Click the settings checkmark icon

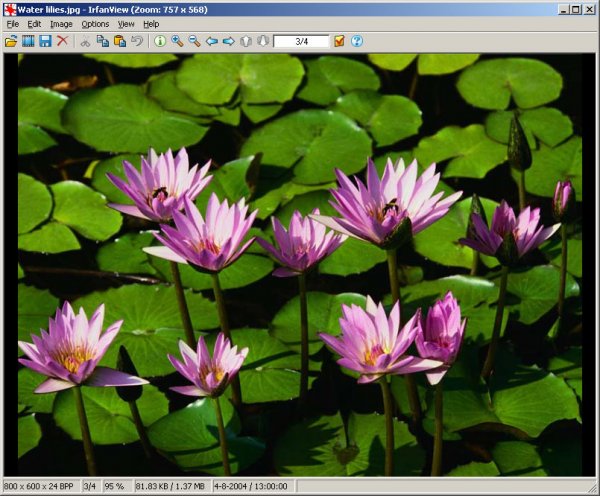pyautogui.click(x=339, y=41)
